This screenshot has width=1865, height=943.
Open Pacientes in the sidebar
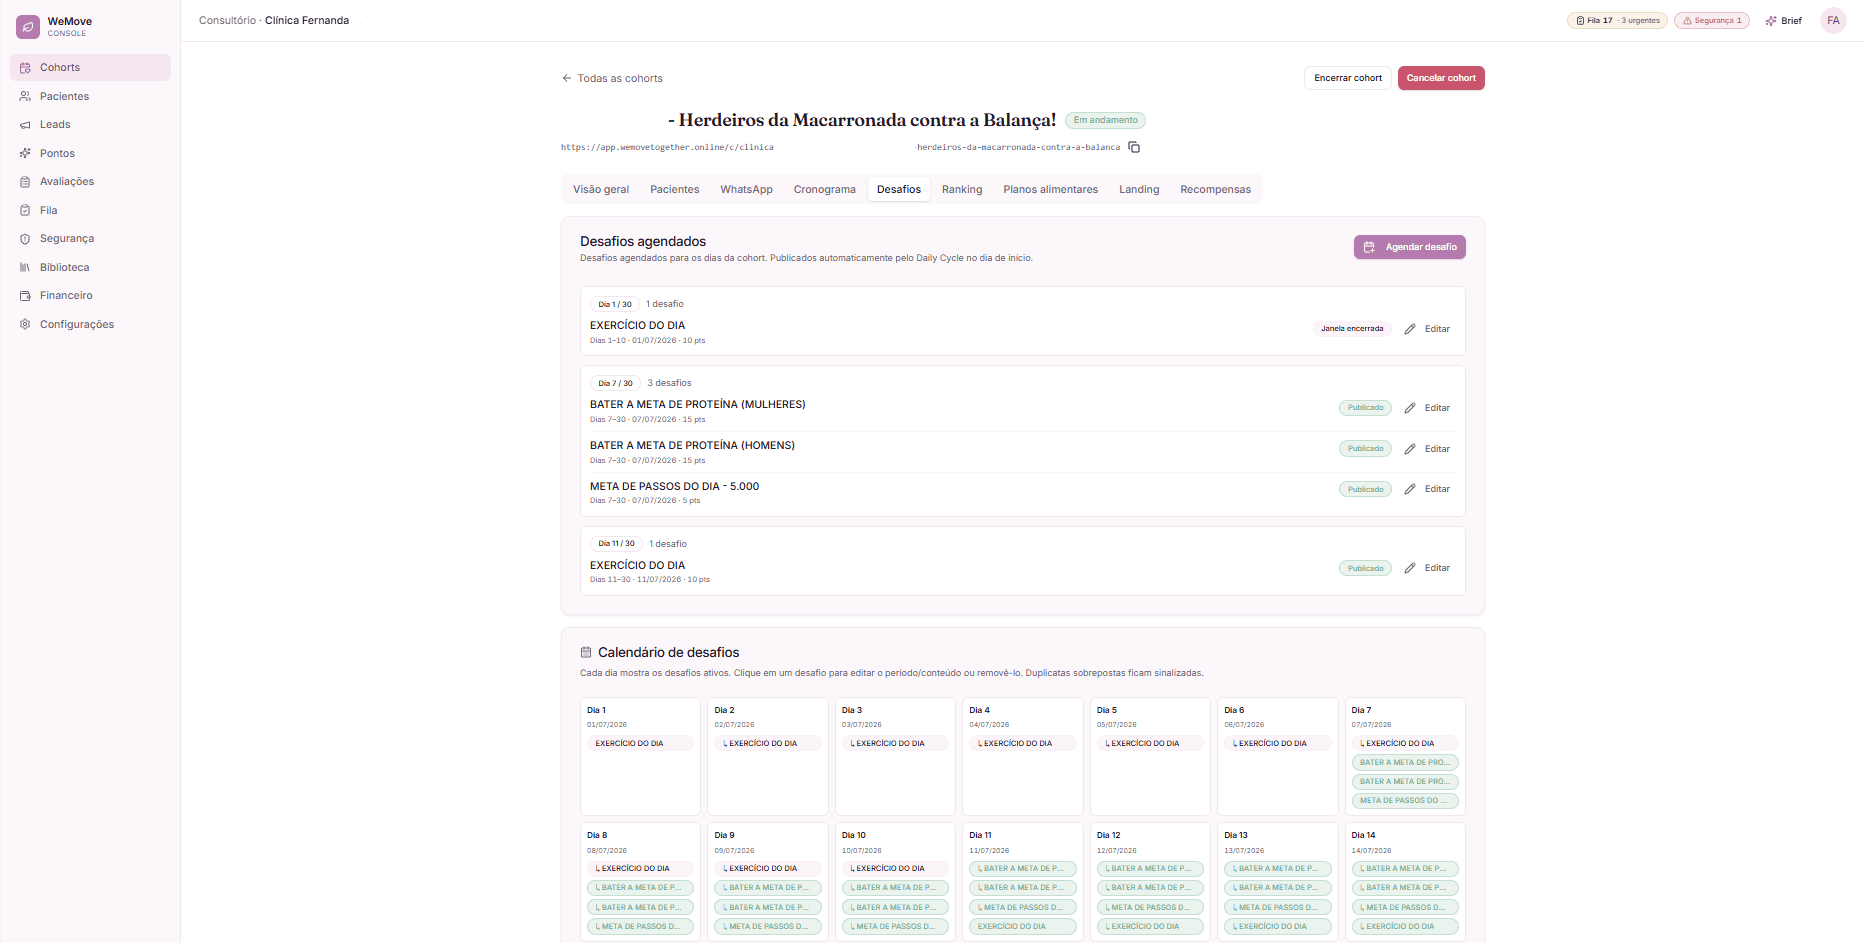90,96
